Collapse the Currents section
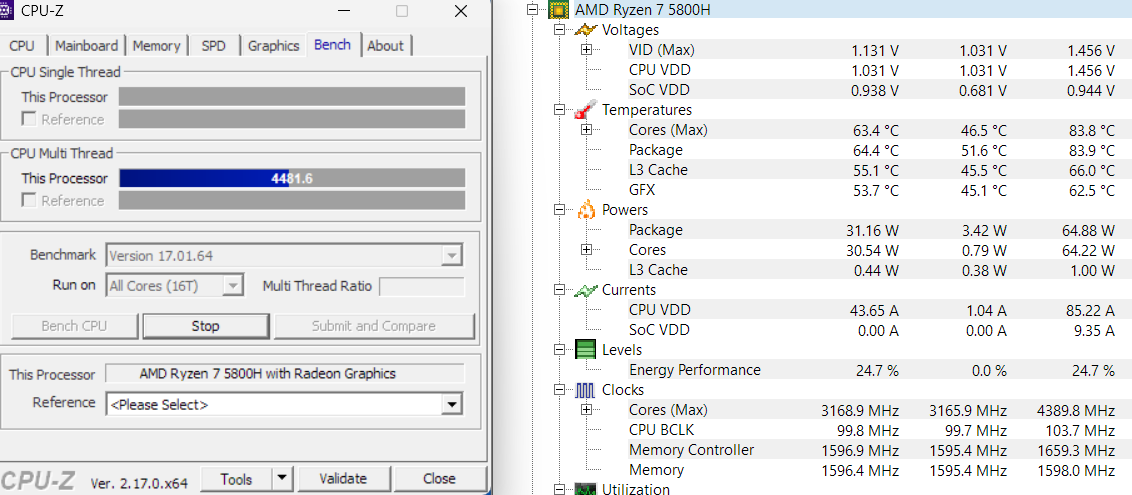 560,290
